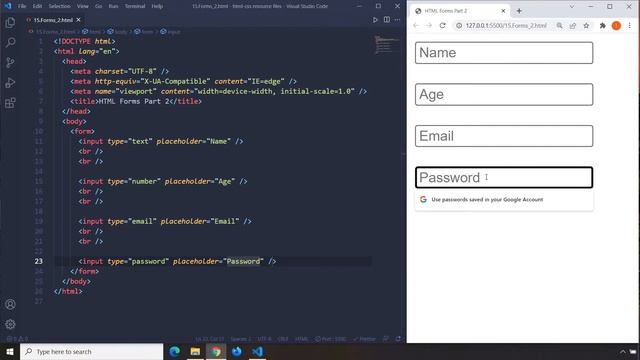This screenshot has height=360, width=640.
Task: Click the Chrome address bar URL
Action: pyautogui.click(x=506, y=25)
